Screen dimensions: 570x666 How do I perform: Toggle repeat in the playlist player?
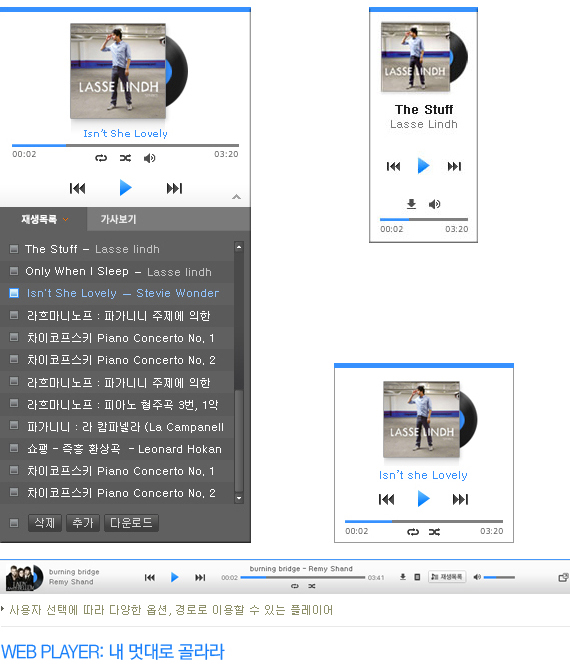pyautogui.click(x=101, y=158)
